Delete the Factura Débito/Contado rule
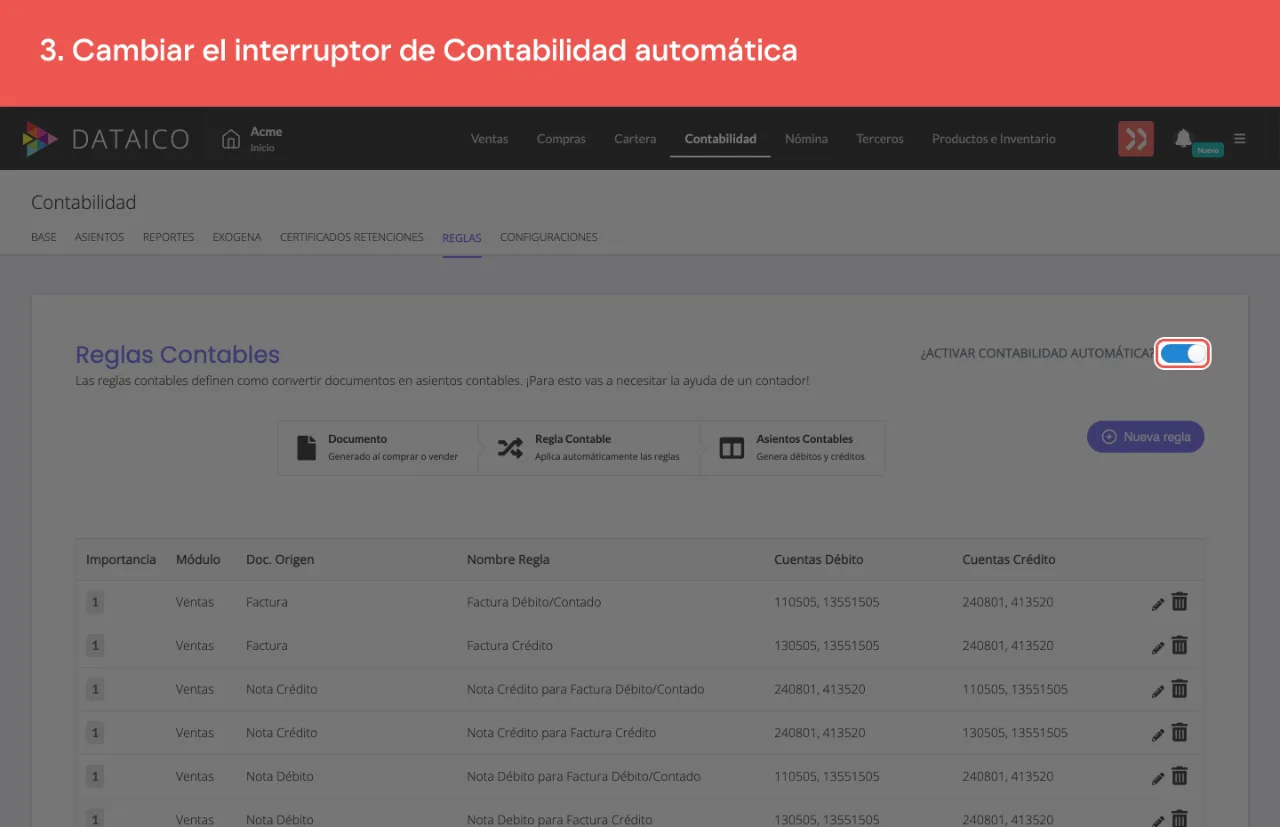This screenshot has height=827, width=1280. 1180,602
